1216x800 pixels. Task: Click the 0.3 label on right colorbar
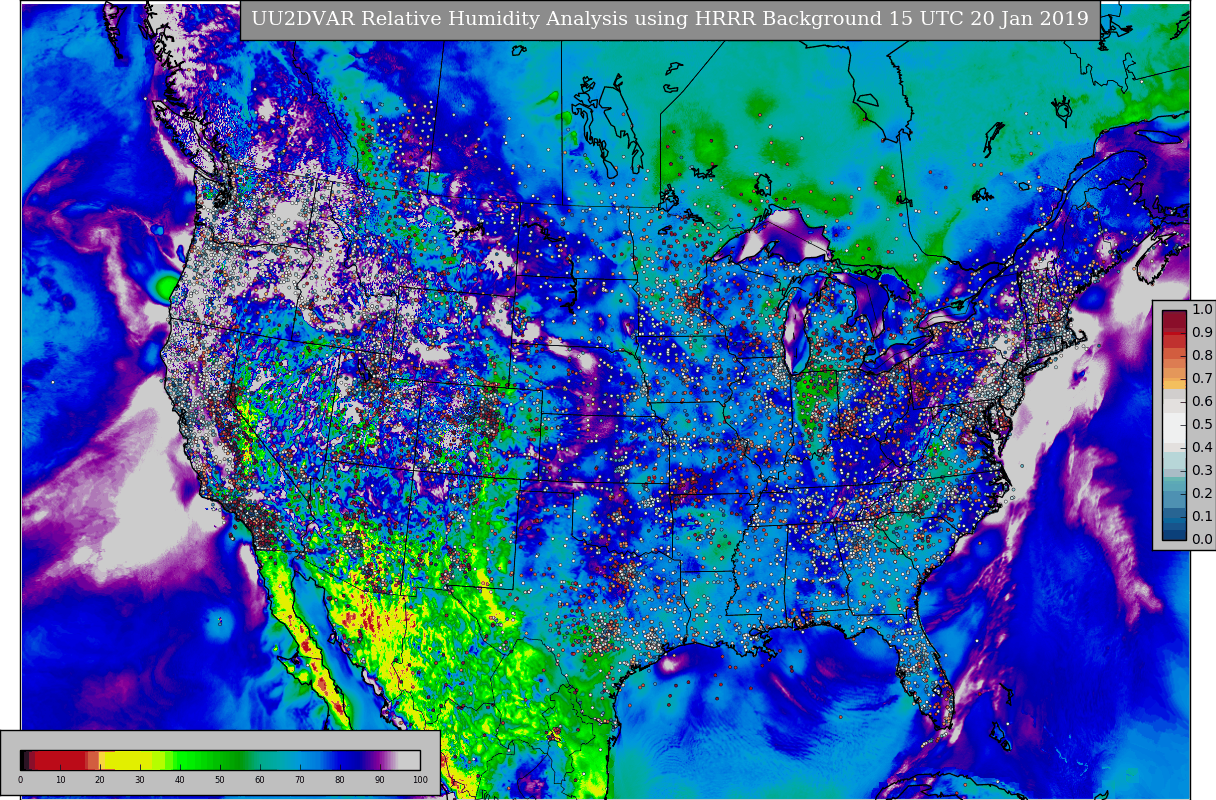pyautogui.click(x=1202, y=471)
